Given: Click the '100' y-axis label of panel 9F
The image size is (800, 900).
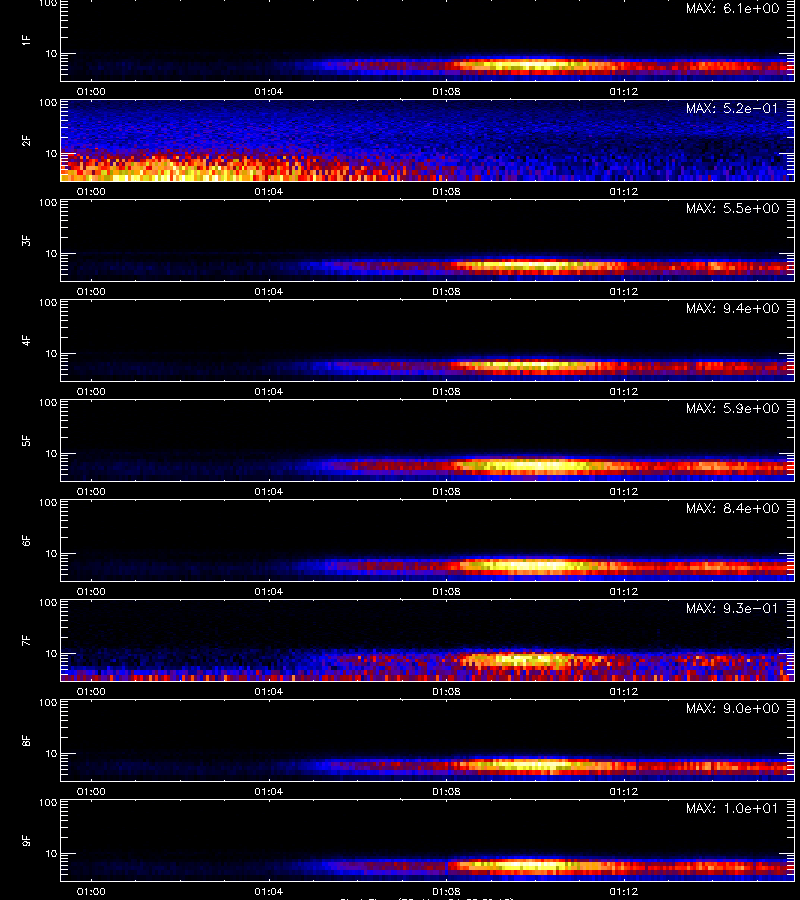Looking at the screenshot, I should [48, 802].
